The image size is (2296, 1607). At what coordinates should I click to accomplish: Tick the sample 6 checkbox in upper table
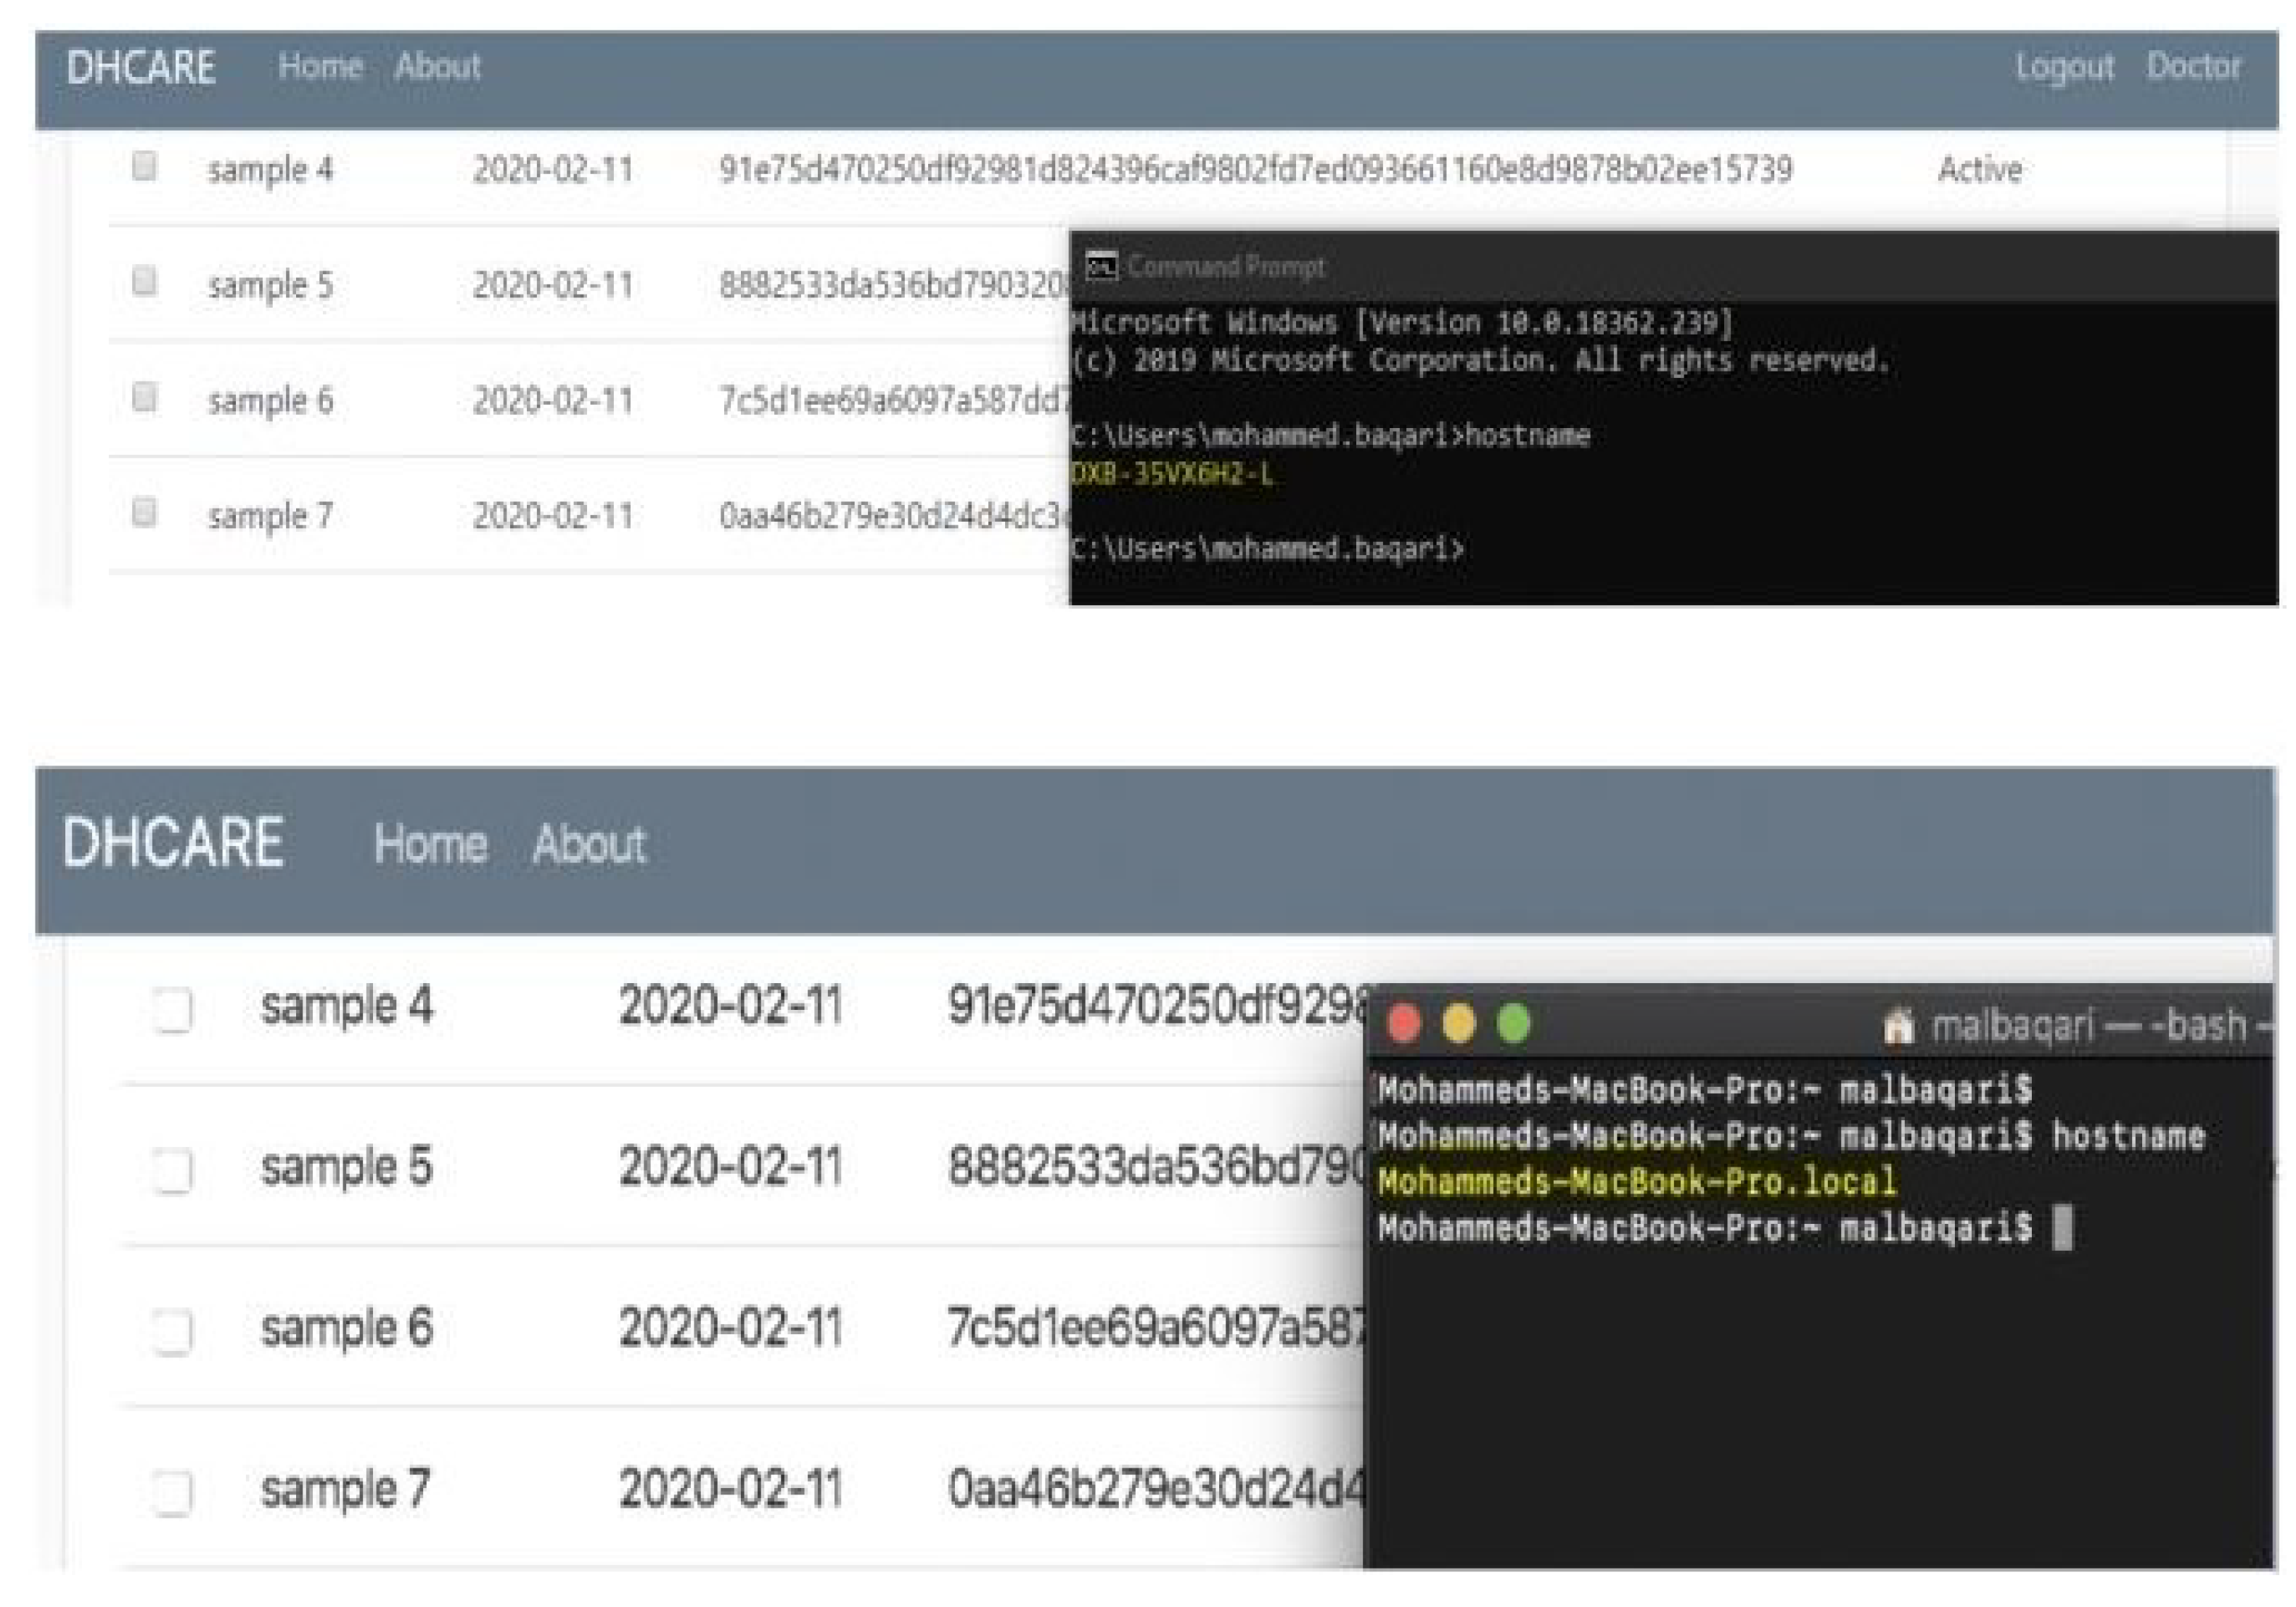pos(145,396)
